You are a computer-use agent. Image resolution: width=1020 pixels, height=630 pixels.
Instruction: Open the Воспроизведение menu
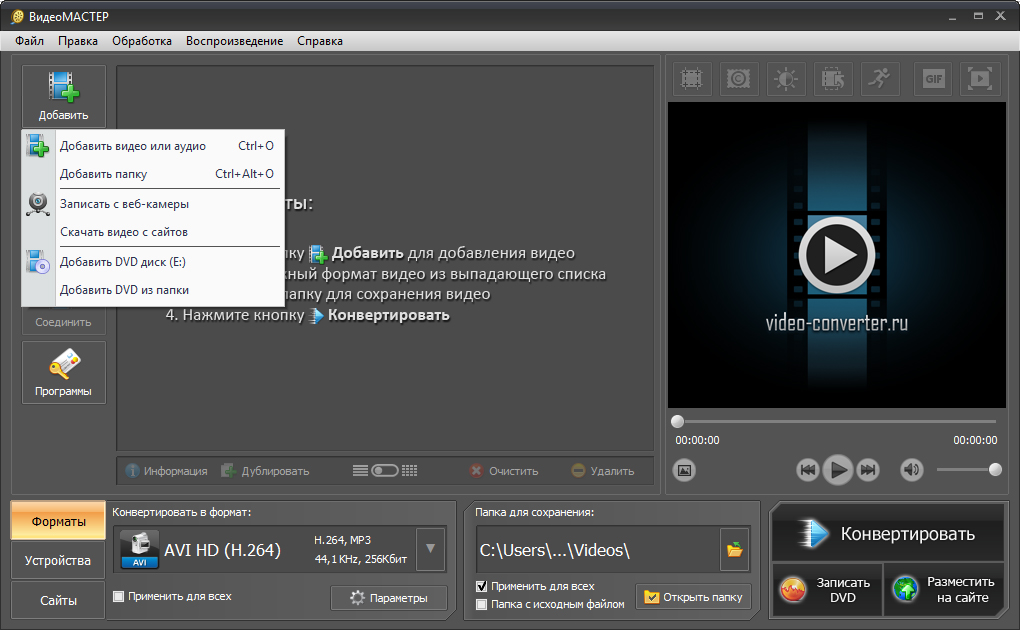tap(234, 41)
